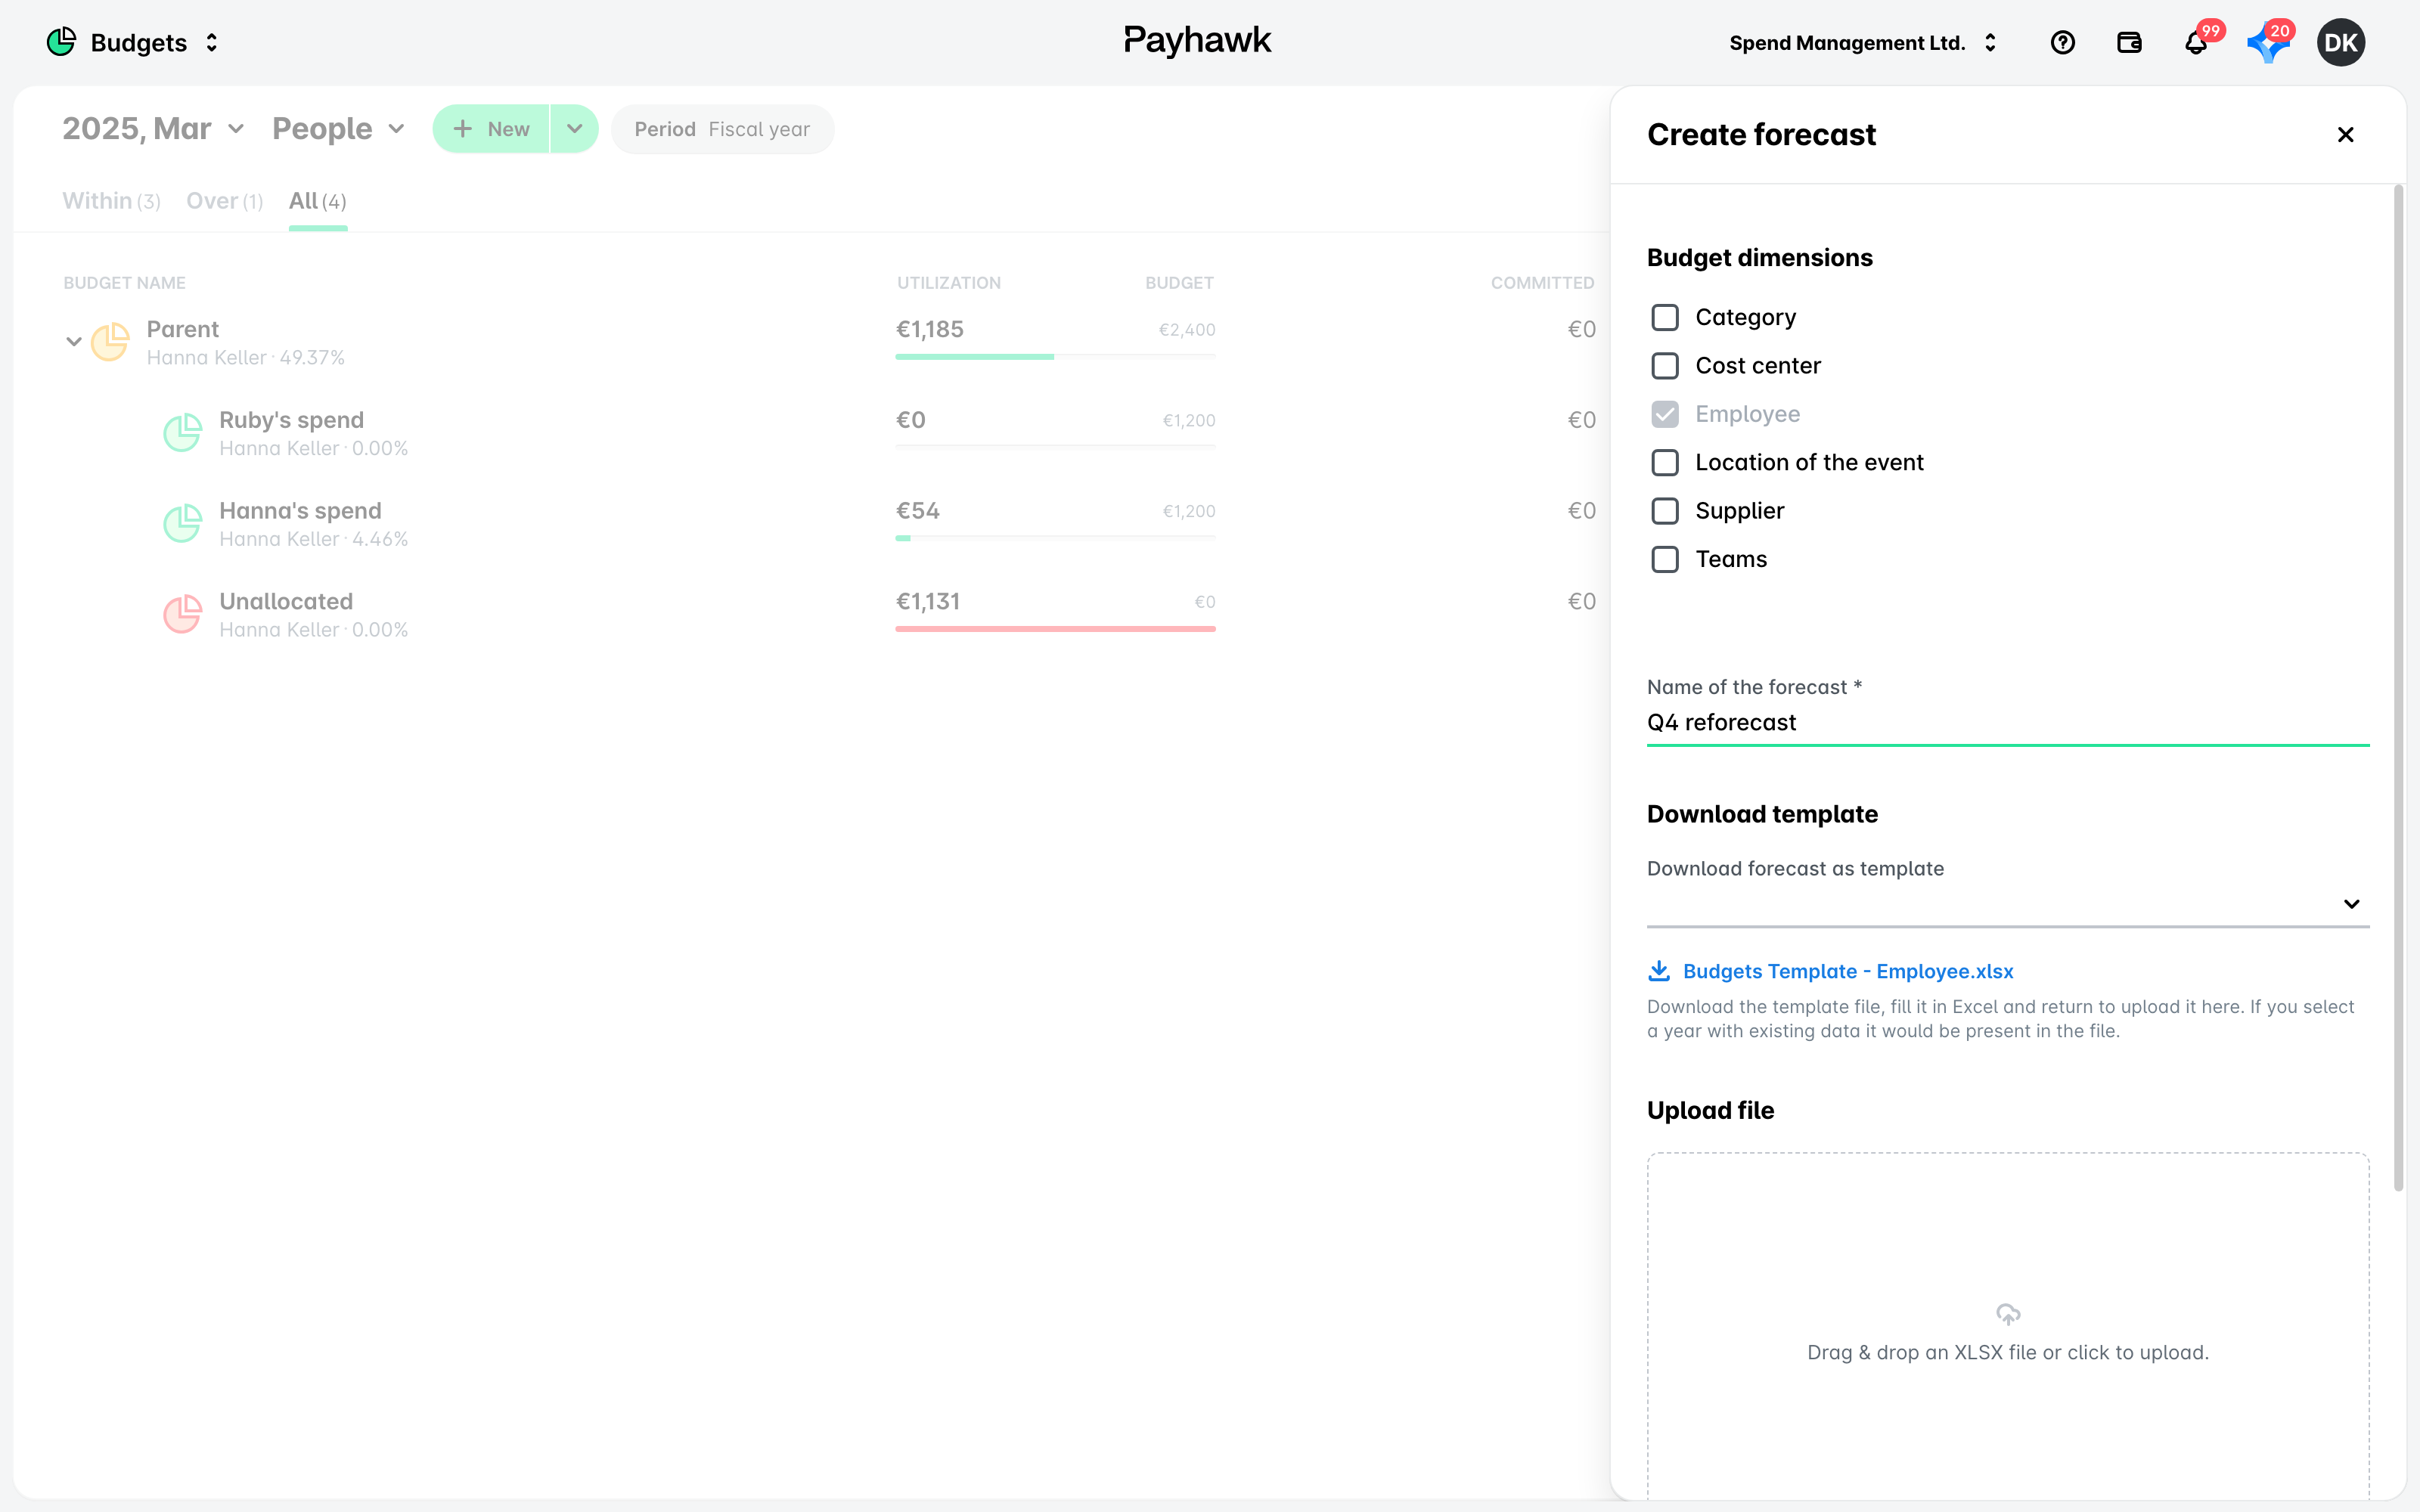Click the Budgets pie chart logo icon
Image resolution: width=2420 pixels, height=1512 pixels.
click(61, 42)
